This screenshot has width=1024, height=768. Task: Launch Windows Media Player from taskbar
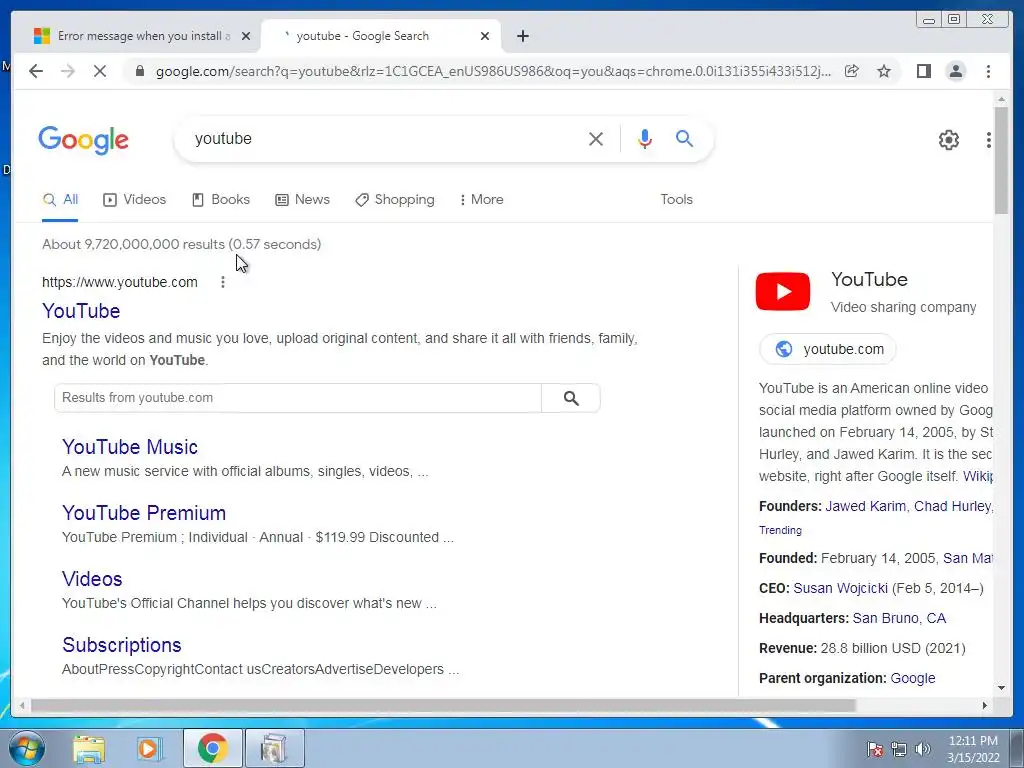[149, 748]
